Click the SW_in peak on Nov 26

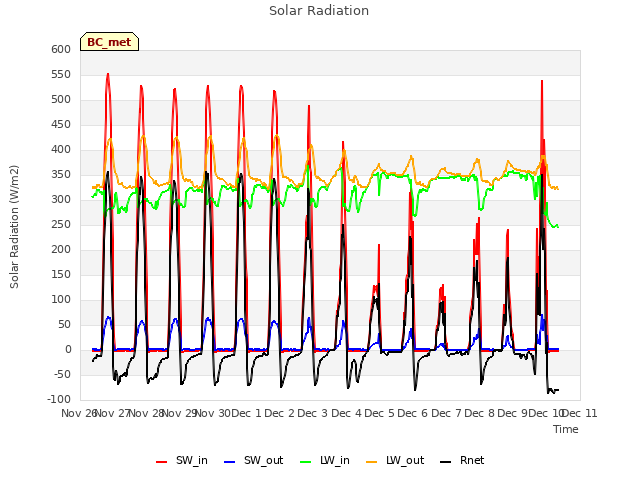108,74
